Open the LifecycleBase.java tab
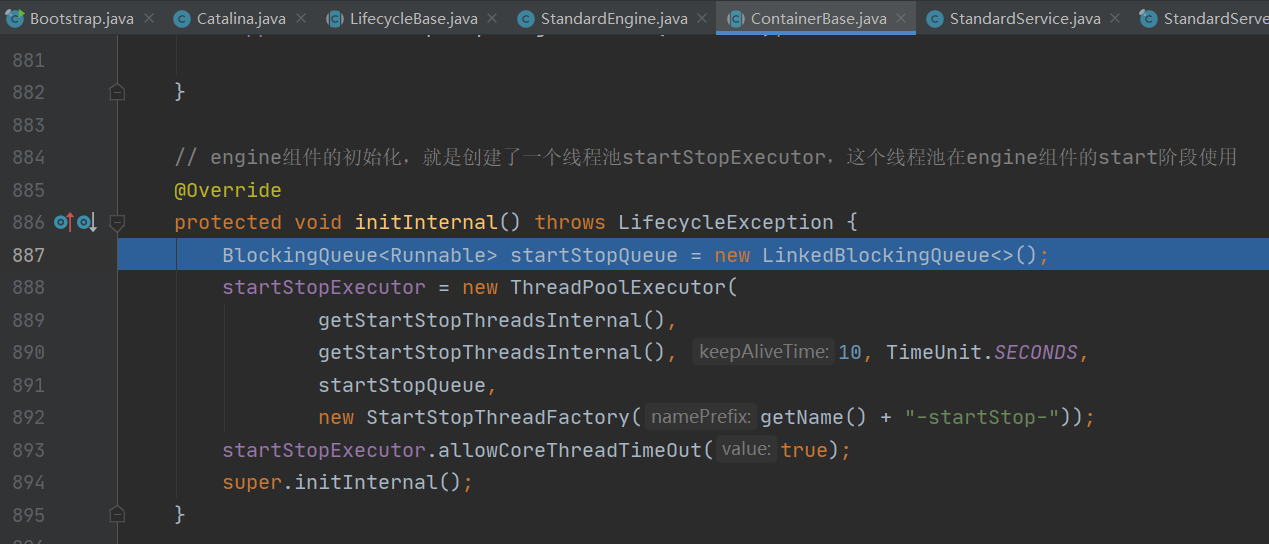The height and width of the screenshot is (544, 1269). (x=413, y=18)
